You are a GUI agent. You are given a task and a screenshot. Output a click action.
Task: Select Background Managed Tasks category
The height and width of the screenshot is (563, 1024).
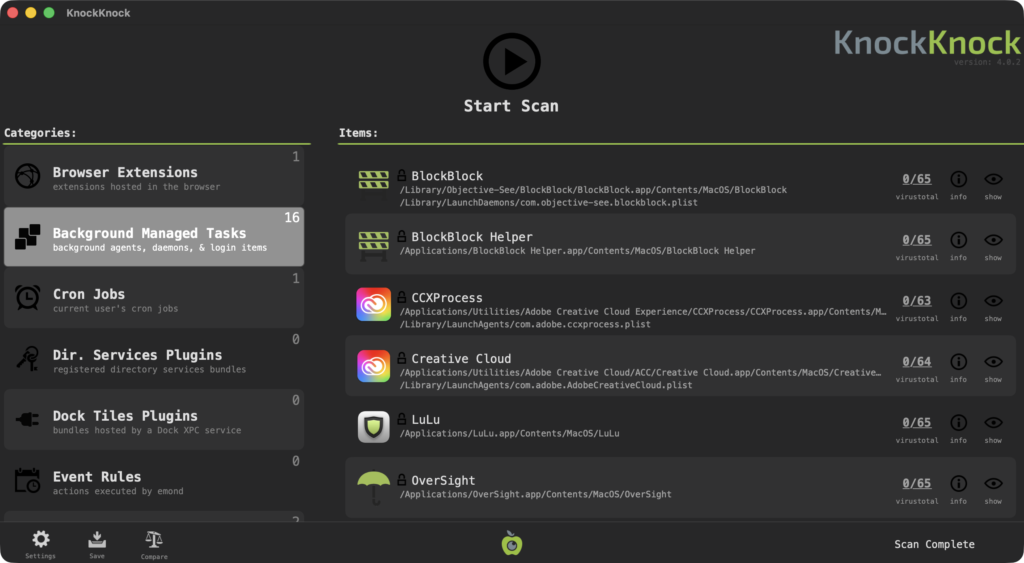154,237
